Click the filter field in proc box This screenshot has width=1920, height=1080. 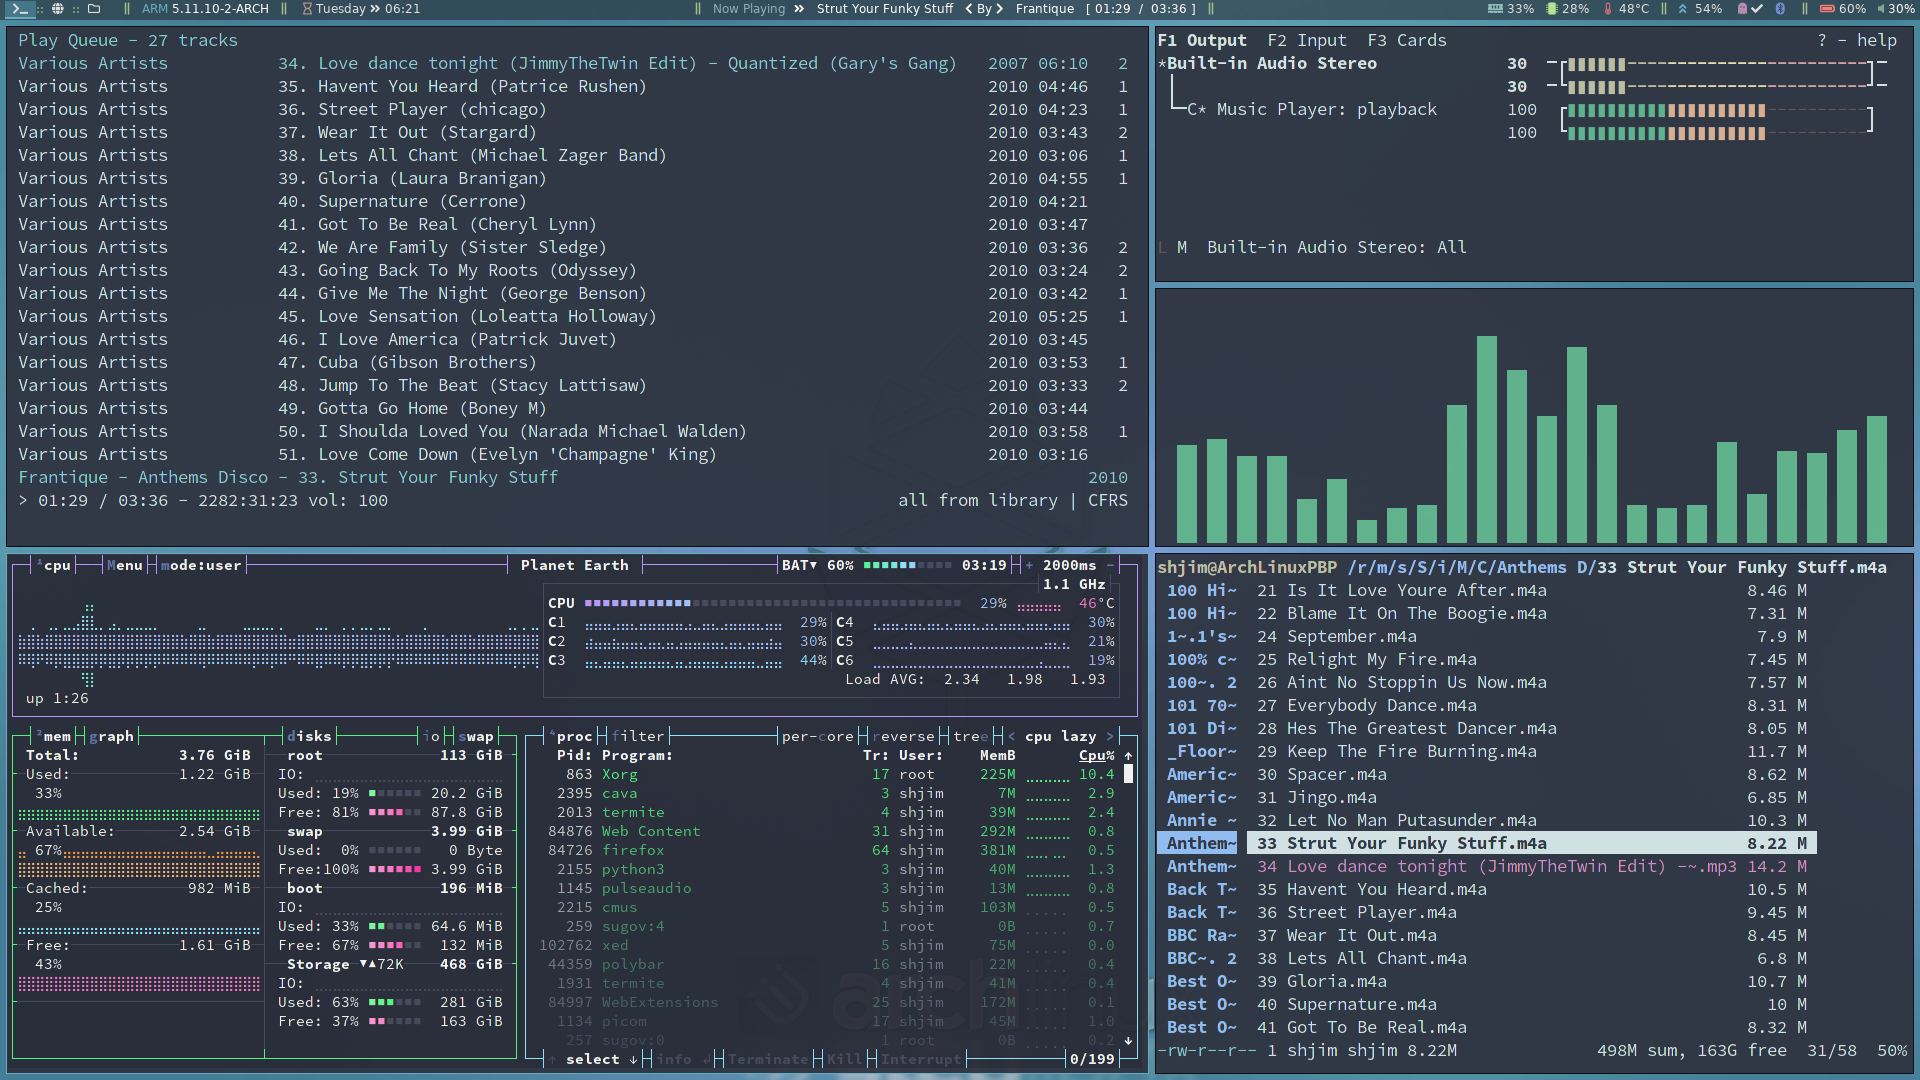click(638, 737)
